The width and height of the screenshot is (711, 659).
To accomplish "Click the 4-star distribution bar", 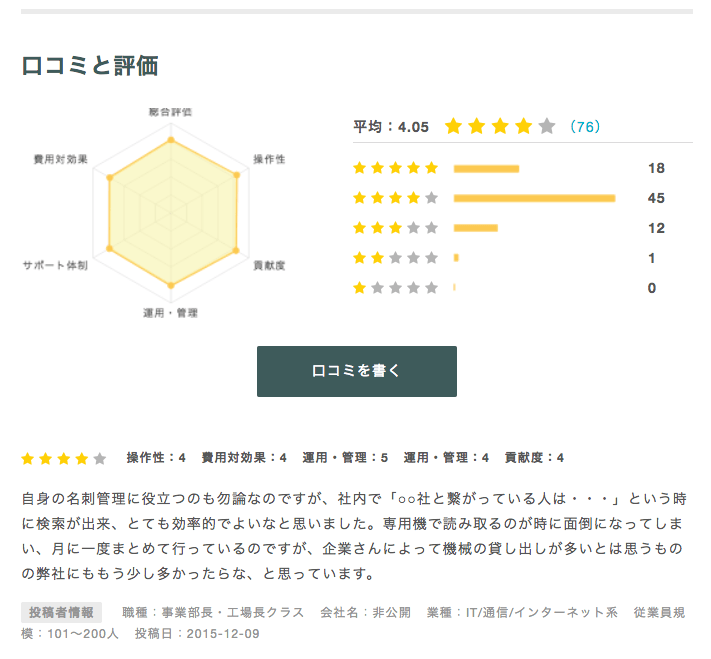I will [534, 198].
